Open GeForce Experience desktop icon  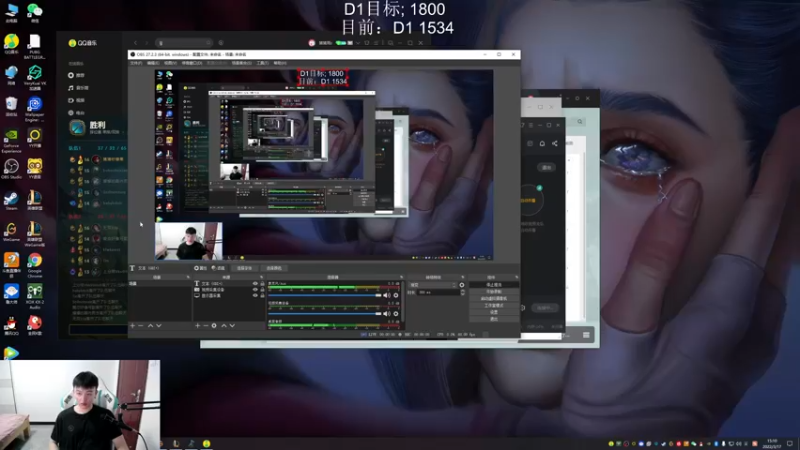(x=11, y=141)
